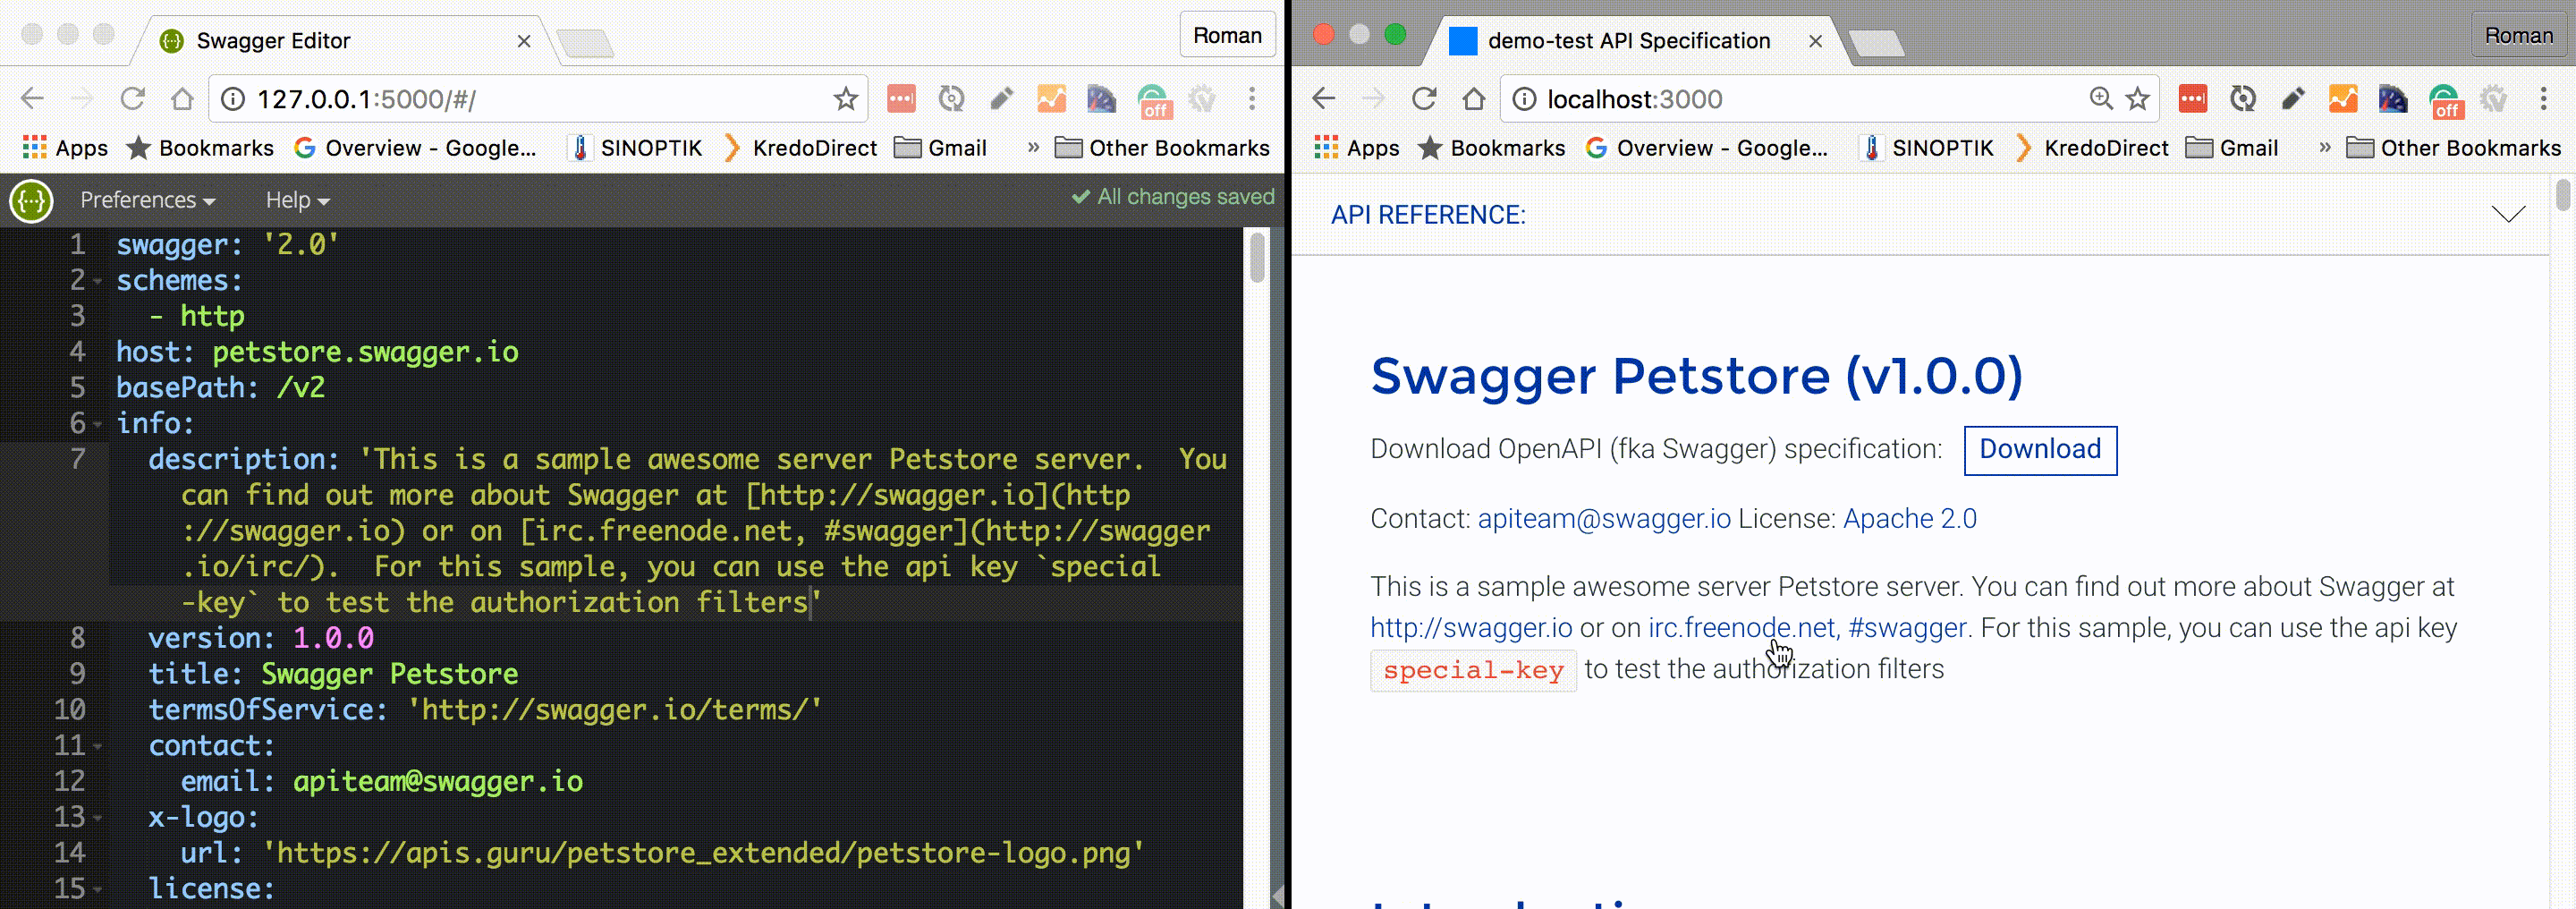Click pen extension icon in demo-test API window
The height and width of the screenshot is (909, 2576).
pos(2293,99)
